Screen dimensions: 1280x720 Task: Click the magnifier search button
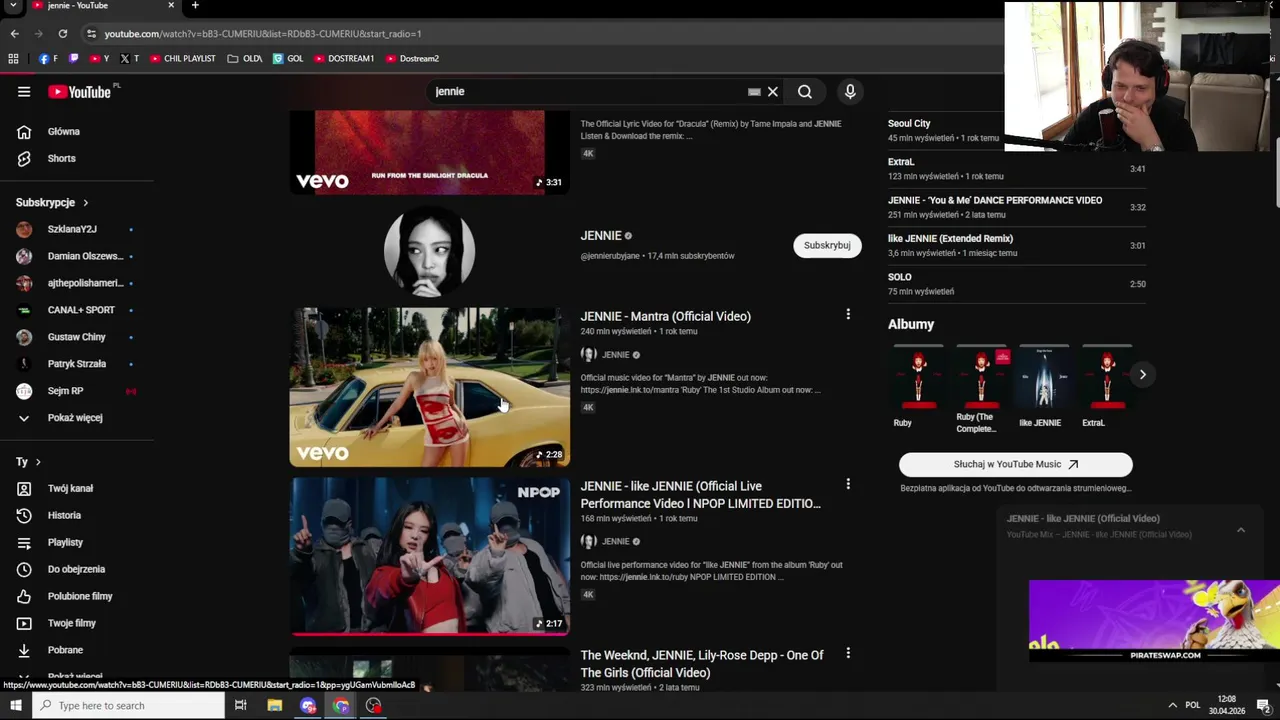click(805, 92)
